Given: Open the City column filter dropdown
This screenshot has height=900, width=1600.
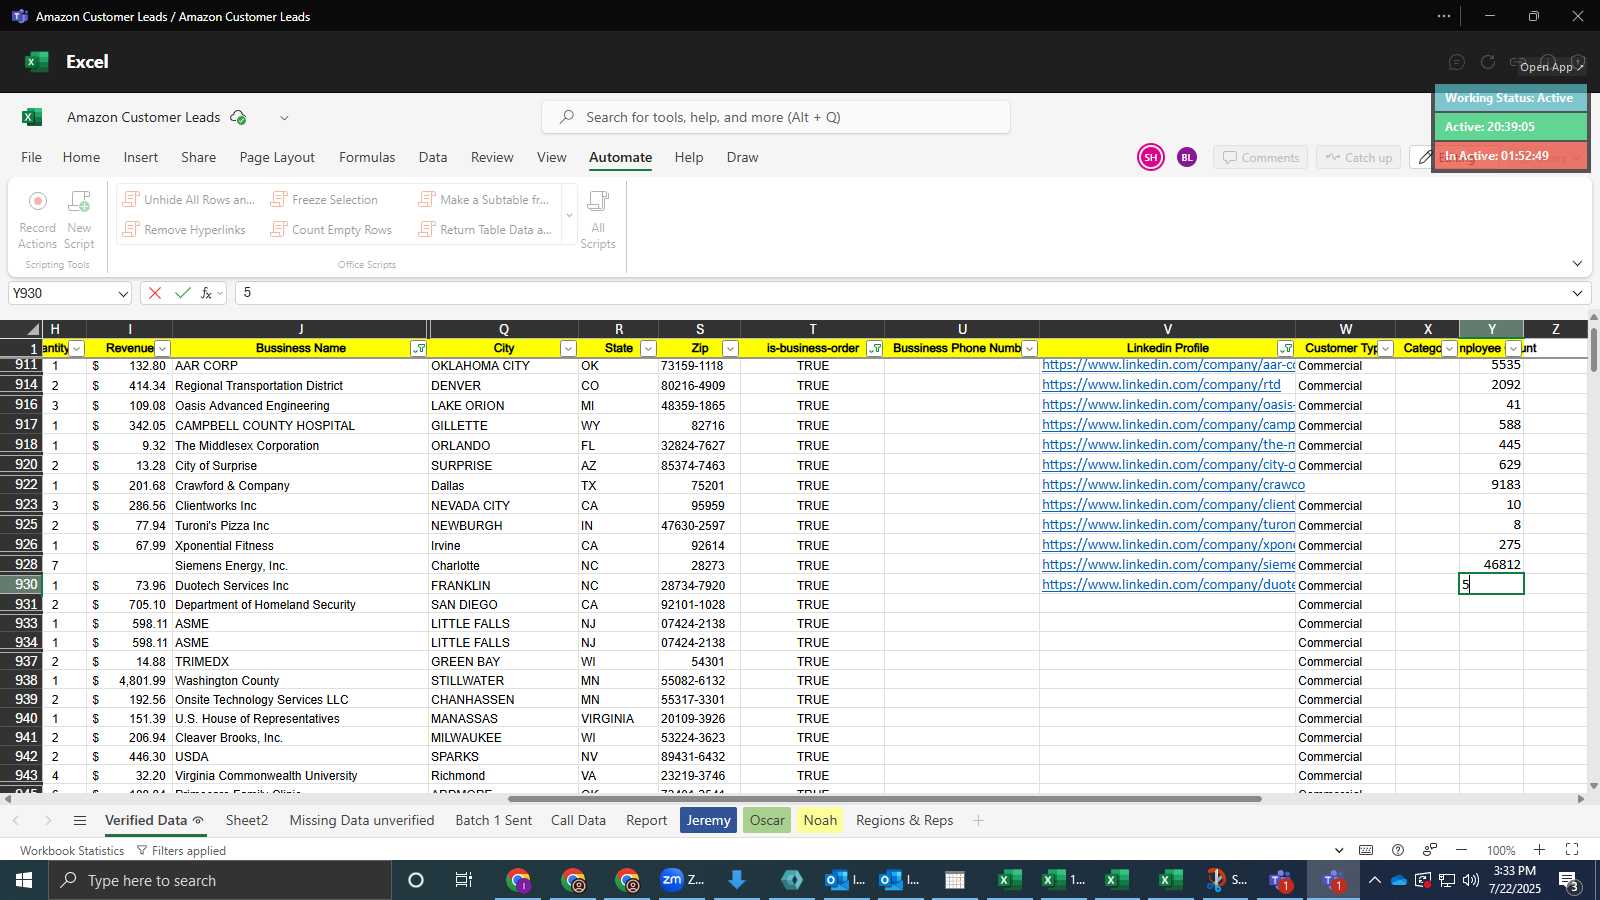Looking at the screenshot, I should [x=568, y=348].
